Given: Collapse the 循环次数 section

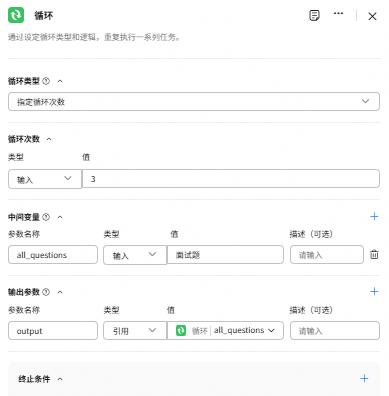Looking at the screenshot, I should (49, 139).
